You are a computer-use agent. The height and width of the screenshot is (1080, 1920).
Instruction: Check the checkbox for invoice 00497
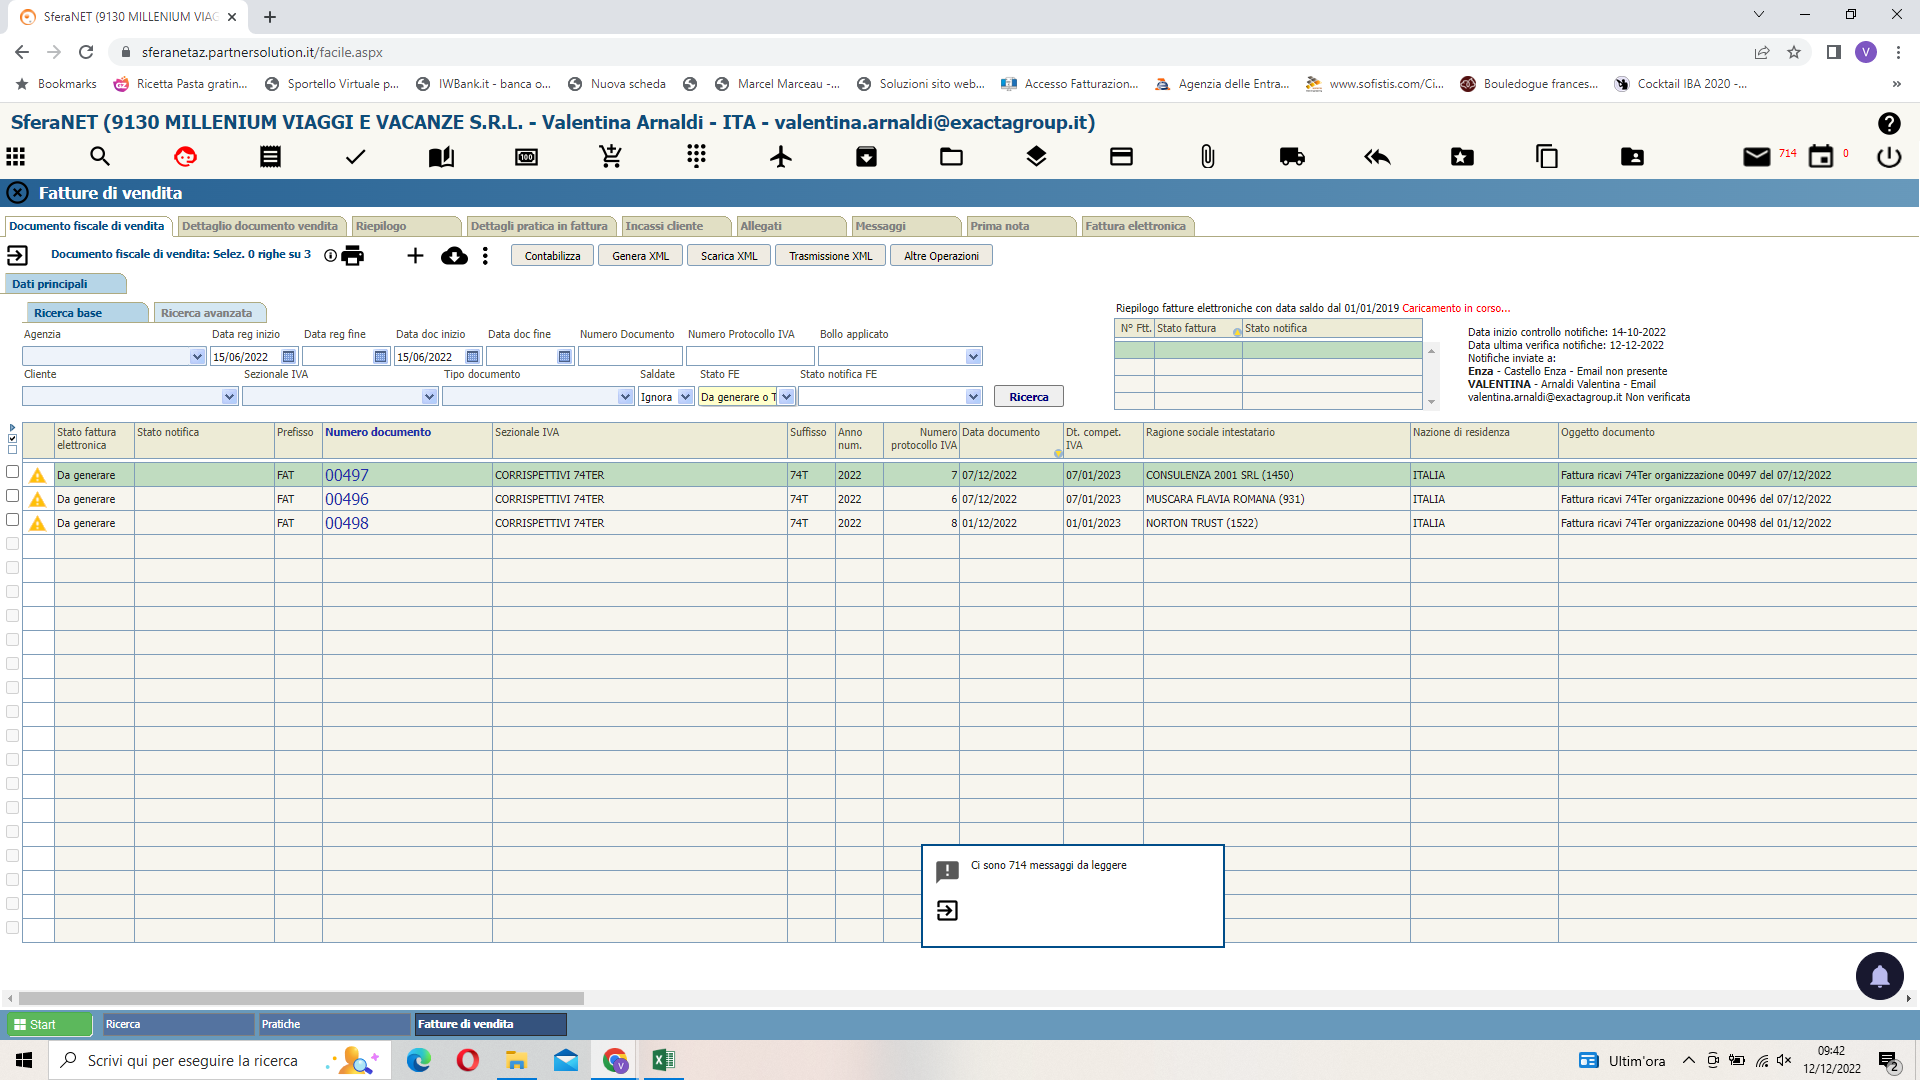click(13, 472)
